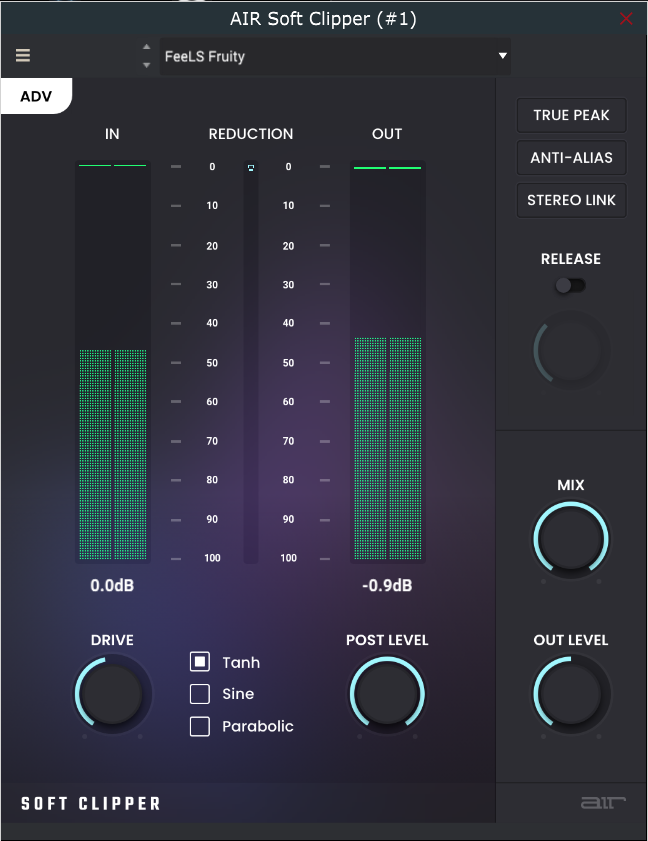The image size is (648, 841).
Task: Click the RELEASE knob
Action: point(571,350)
